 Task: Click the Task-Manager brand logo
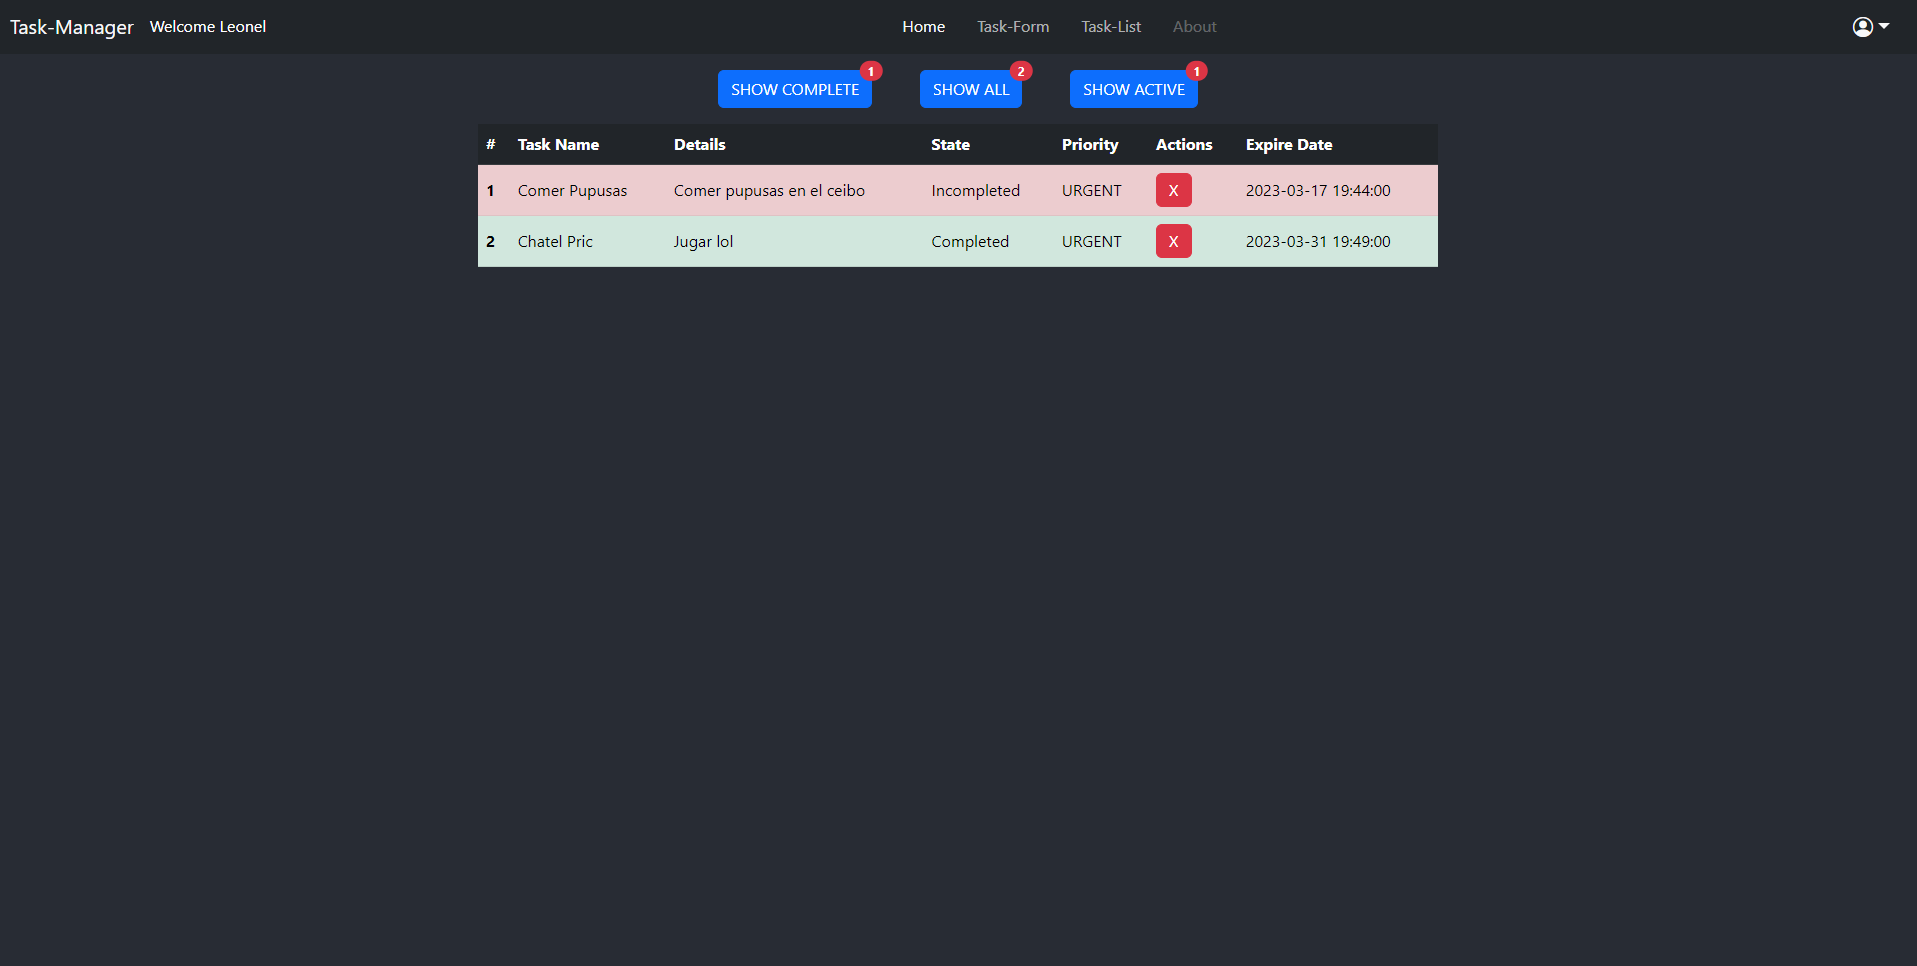pyautogui.click(x=71, y=26)
